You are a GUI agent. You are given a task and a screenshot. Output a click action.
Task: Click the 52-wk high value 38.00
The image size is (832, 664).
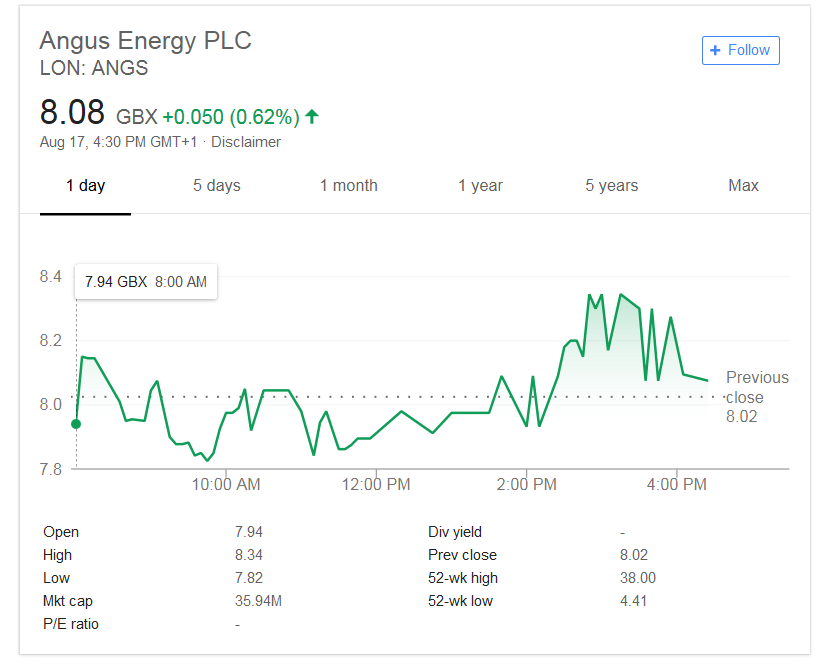(638, 578)
